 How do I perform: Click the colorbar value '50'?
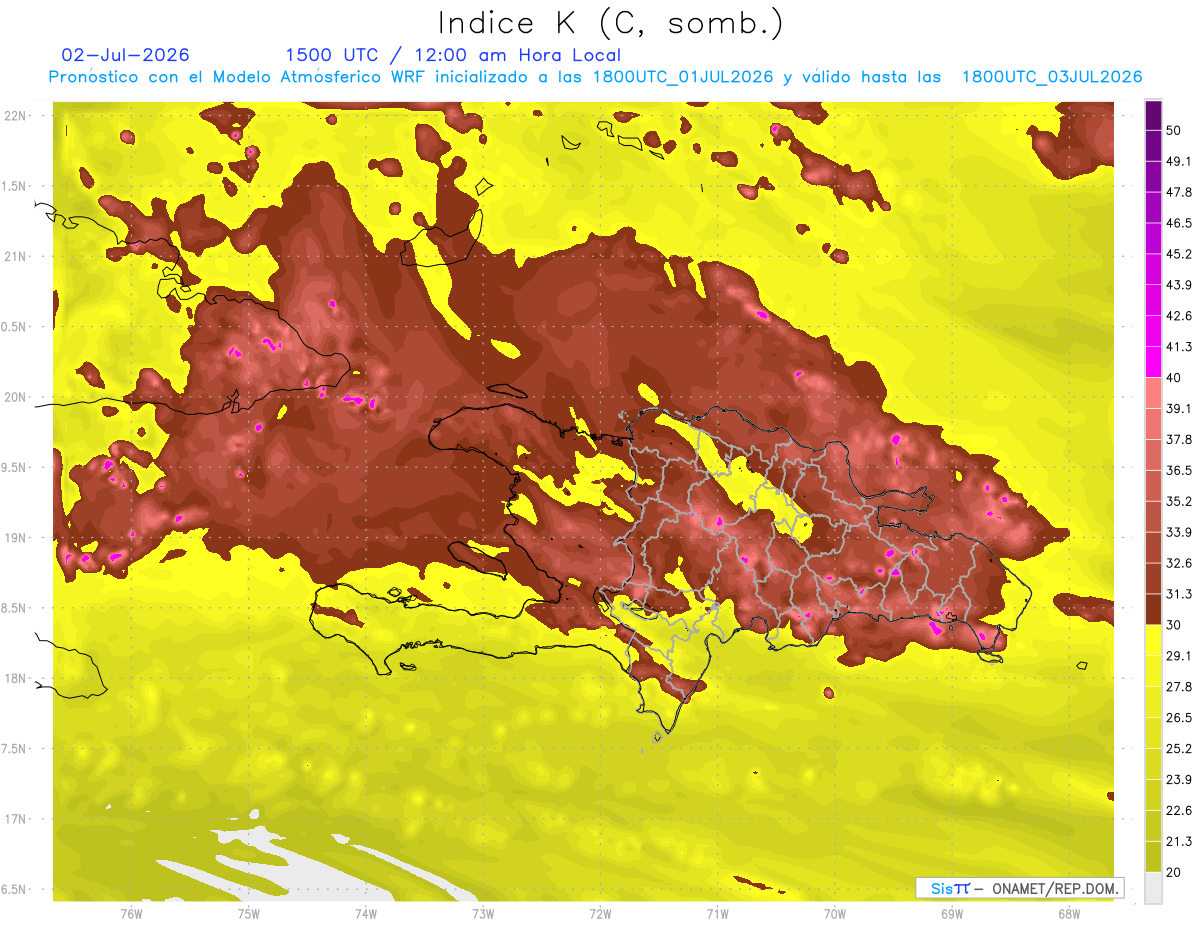pyautogui.click(x=1174, y=131)
